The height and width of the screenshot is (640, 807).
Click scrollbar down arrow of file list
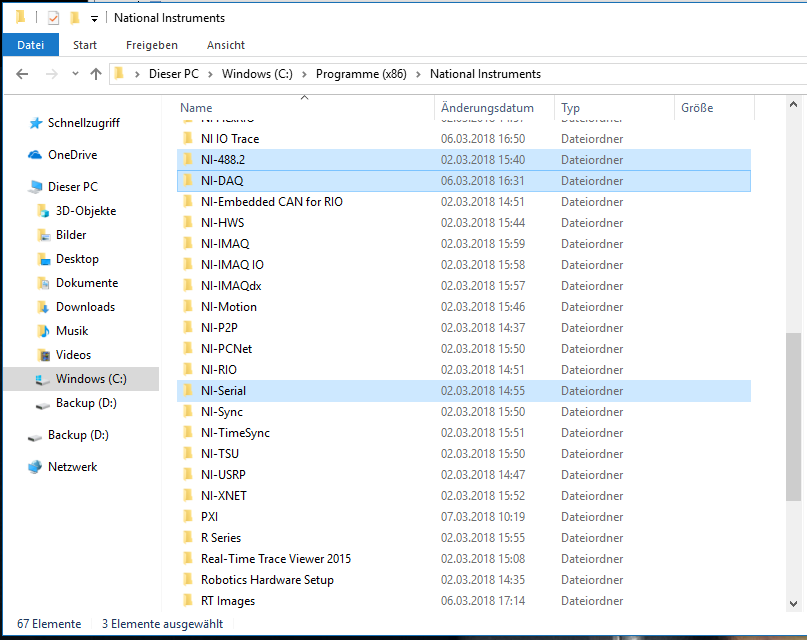[x=793, y=603]
